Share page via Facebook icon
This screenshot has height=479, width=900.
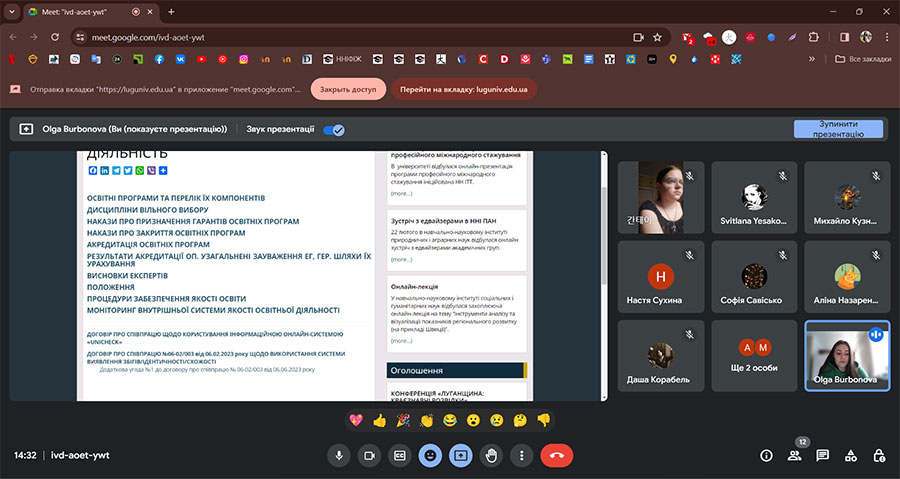[x=93, y=170]
